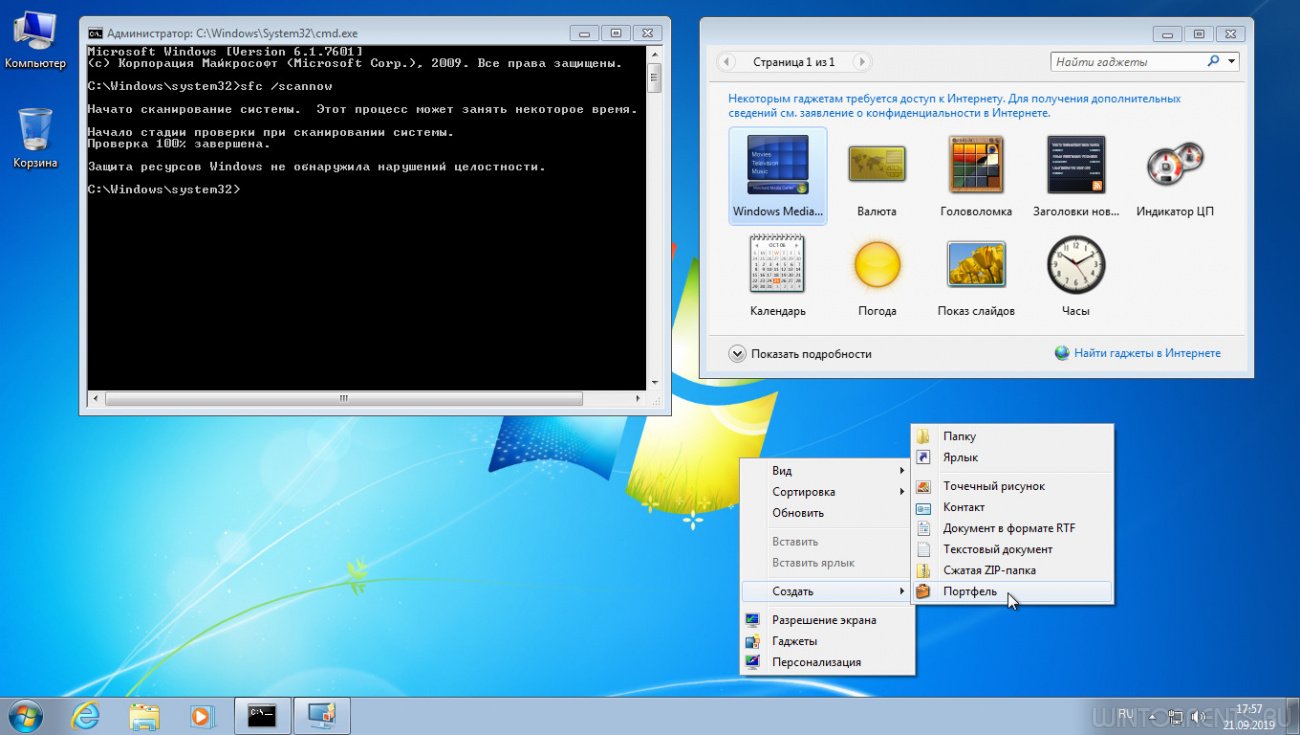This screenshot has width=1300, height=735.
Task: Select the Индикатор ЦП gadget
Action: [x=1175, y=175]
